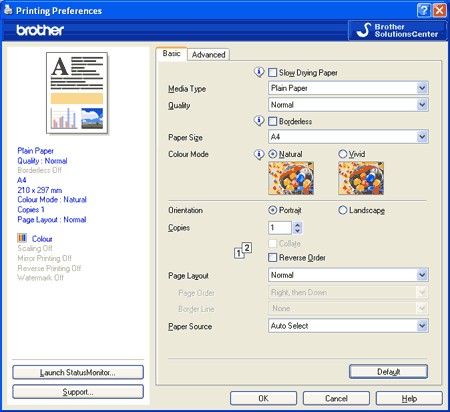This screenshot has height=412, width=450.
Task: Select the Natural colour mode radio button
Action: 273,154
